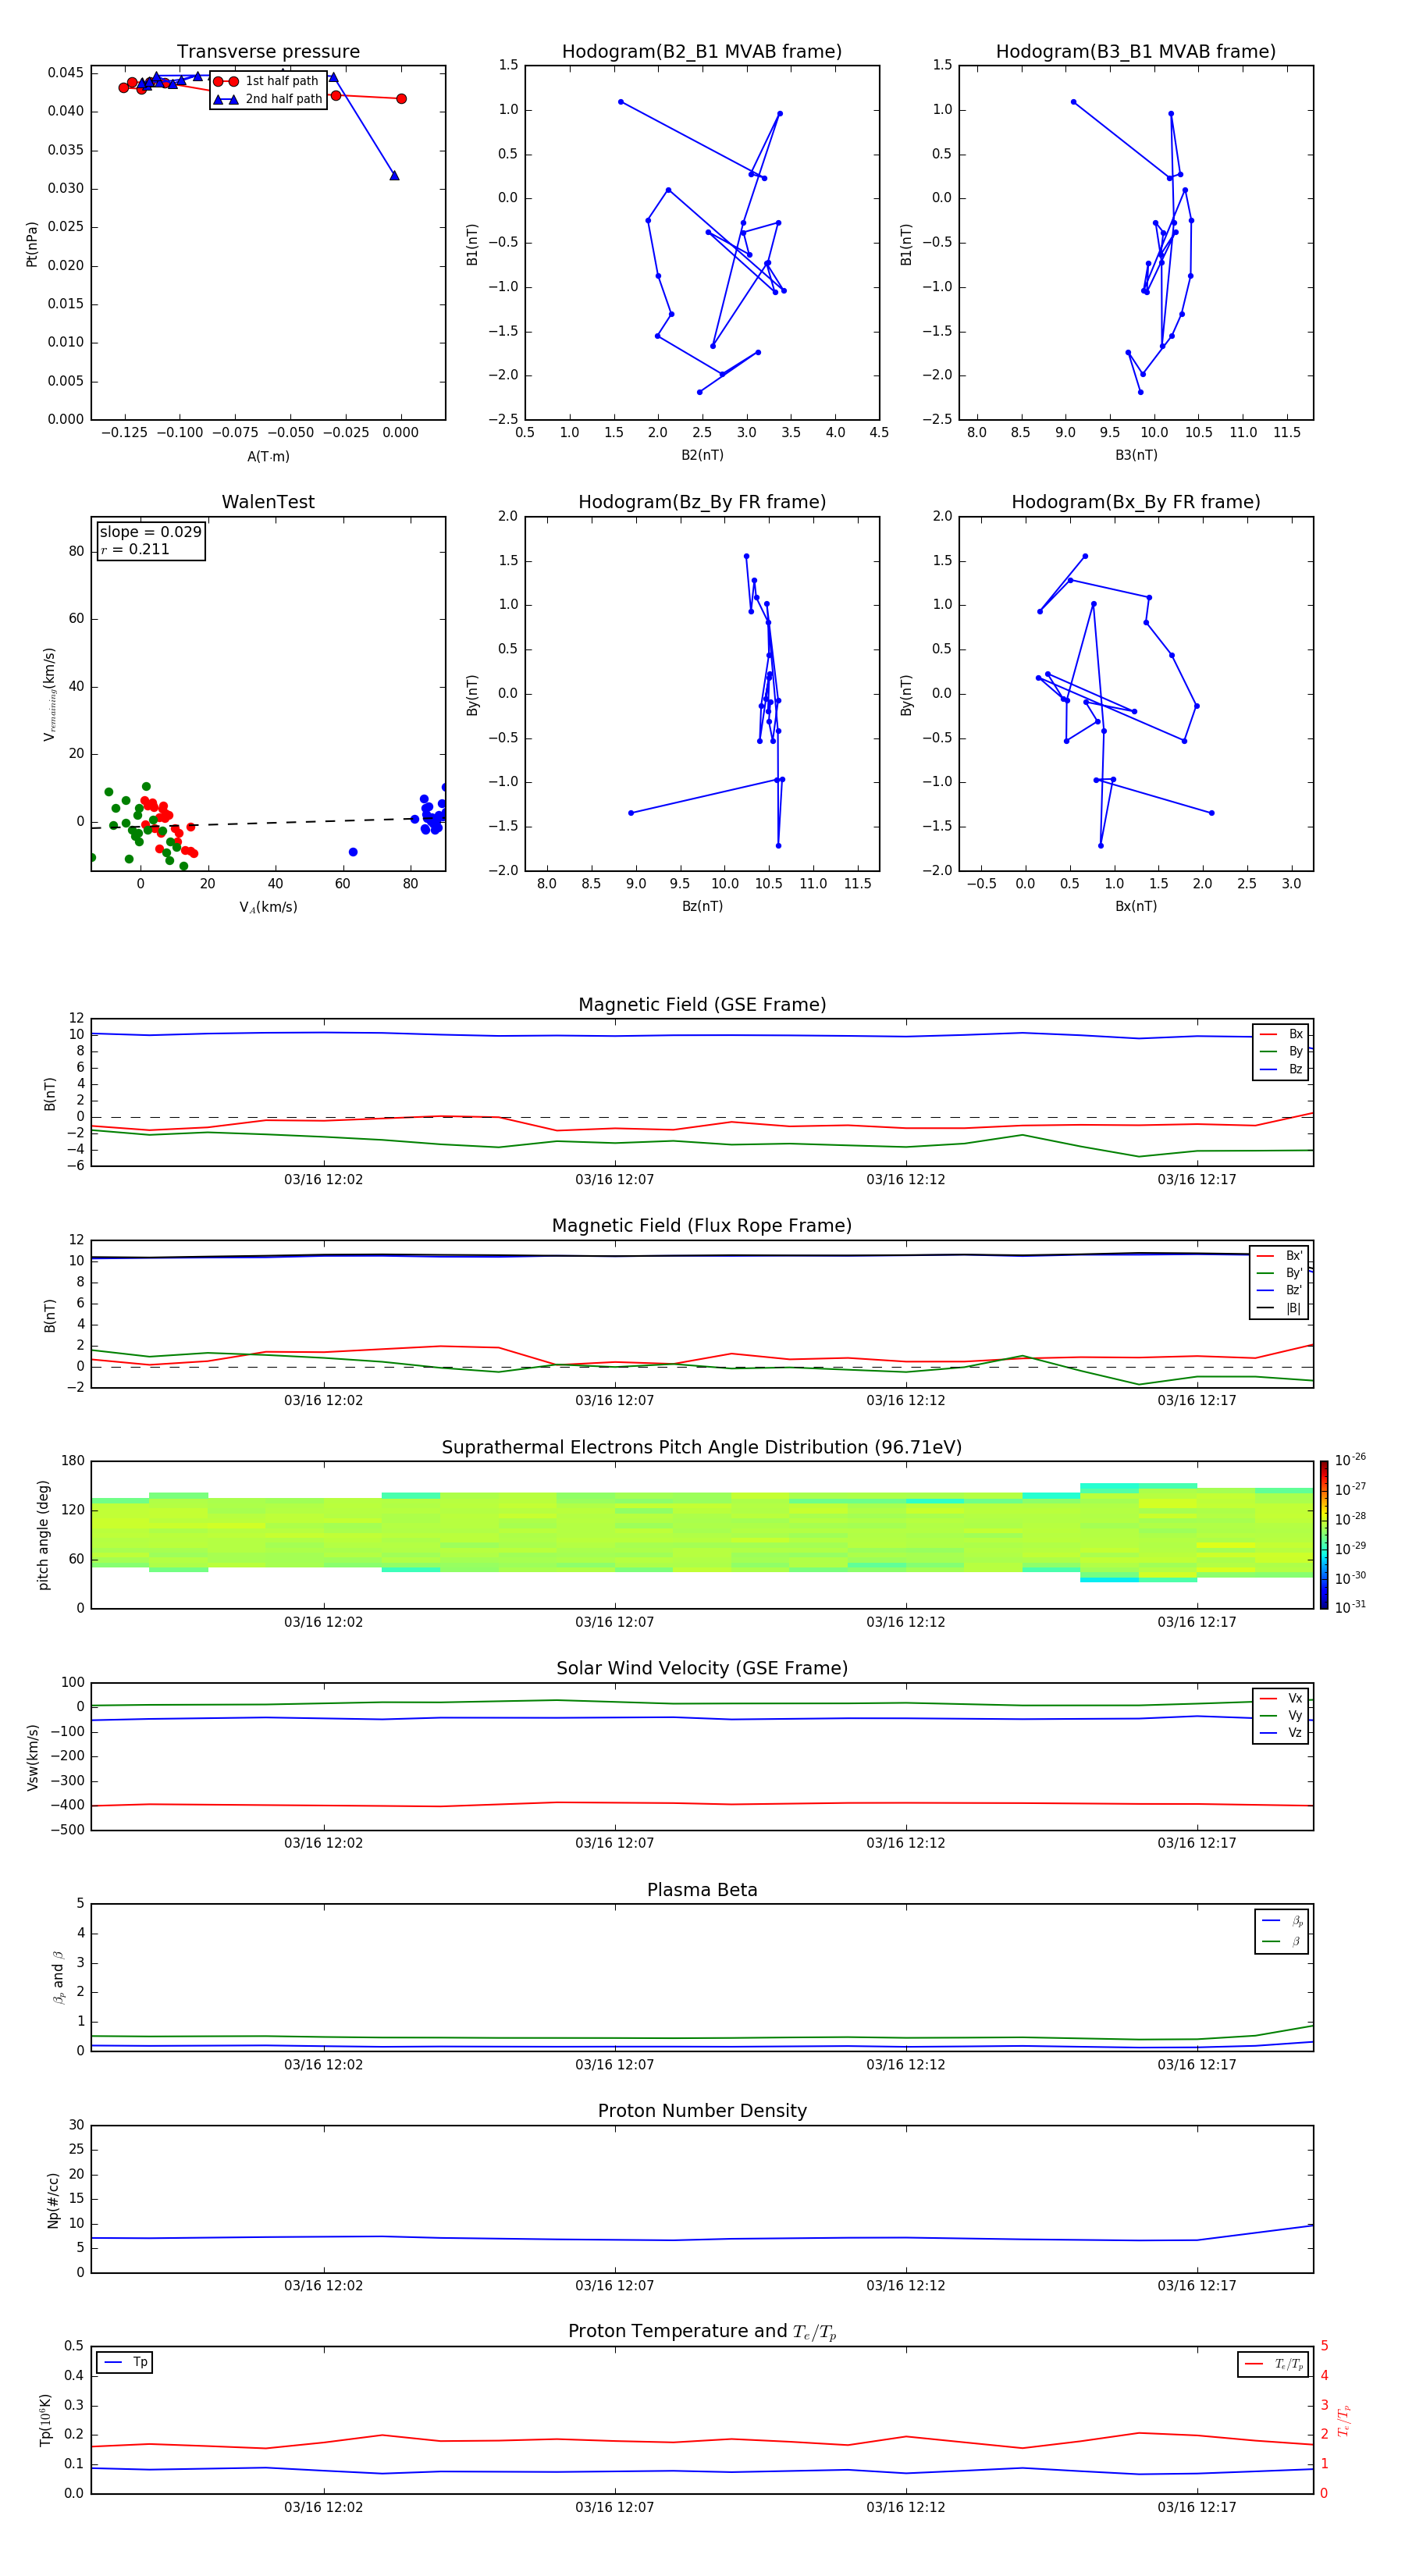The image size is (1405, 2576).
Task: Click the 'Np(#/cc)' axis label
Action: pyautogui.click(x=53, y=2200)
